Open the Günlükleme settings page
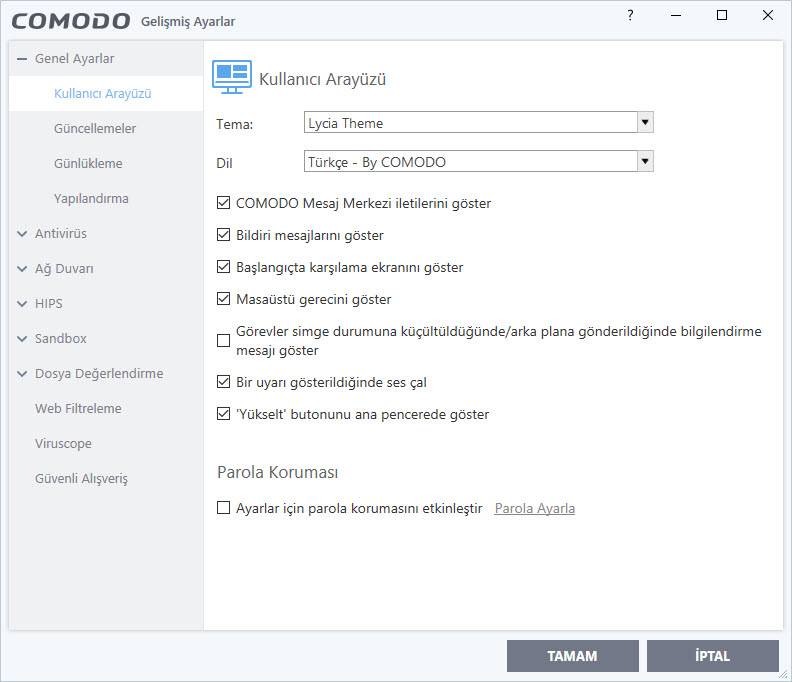The width and height of the screenshot is (792, 682). (x=88, y=164)
